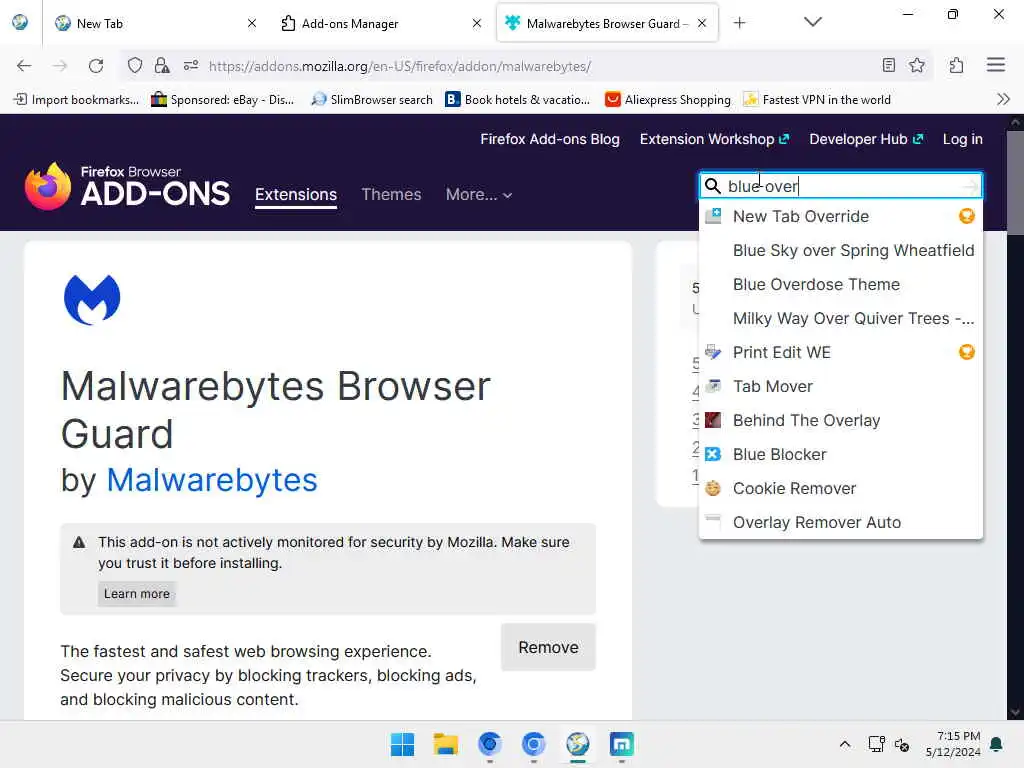This screenshot has height=768, width=1024.
Task: Show site security padlock info
Action: 161,65
